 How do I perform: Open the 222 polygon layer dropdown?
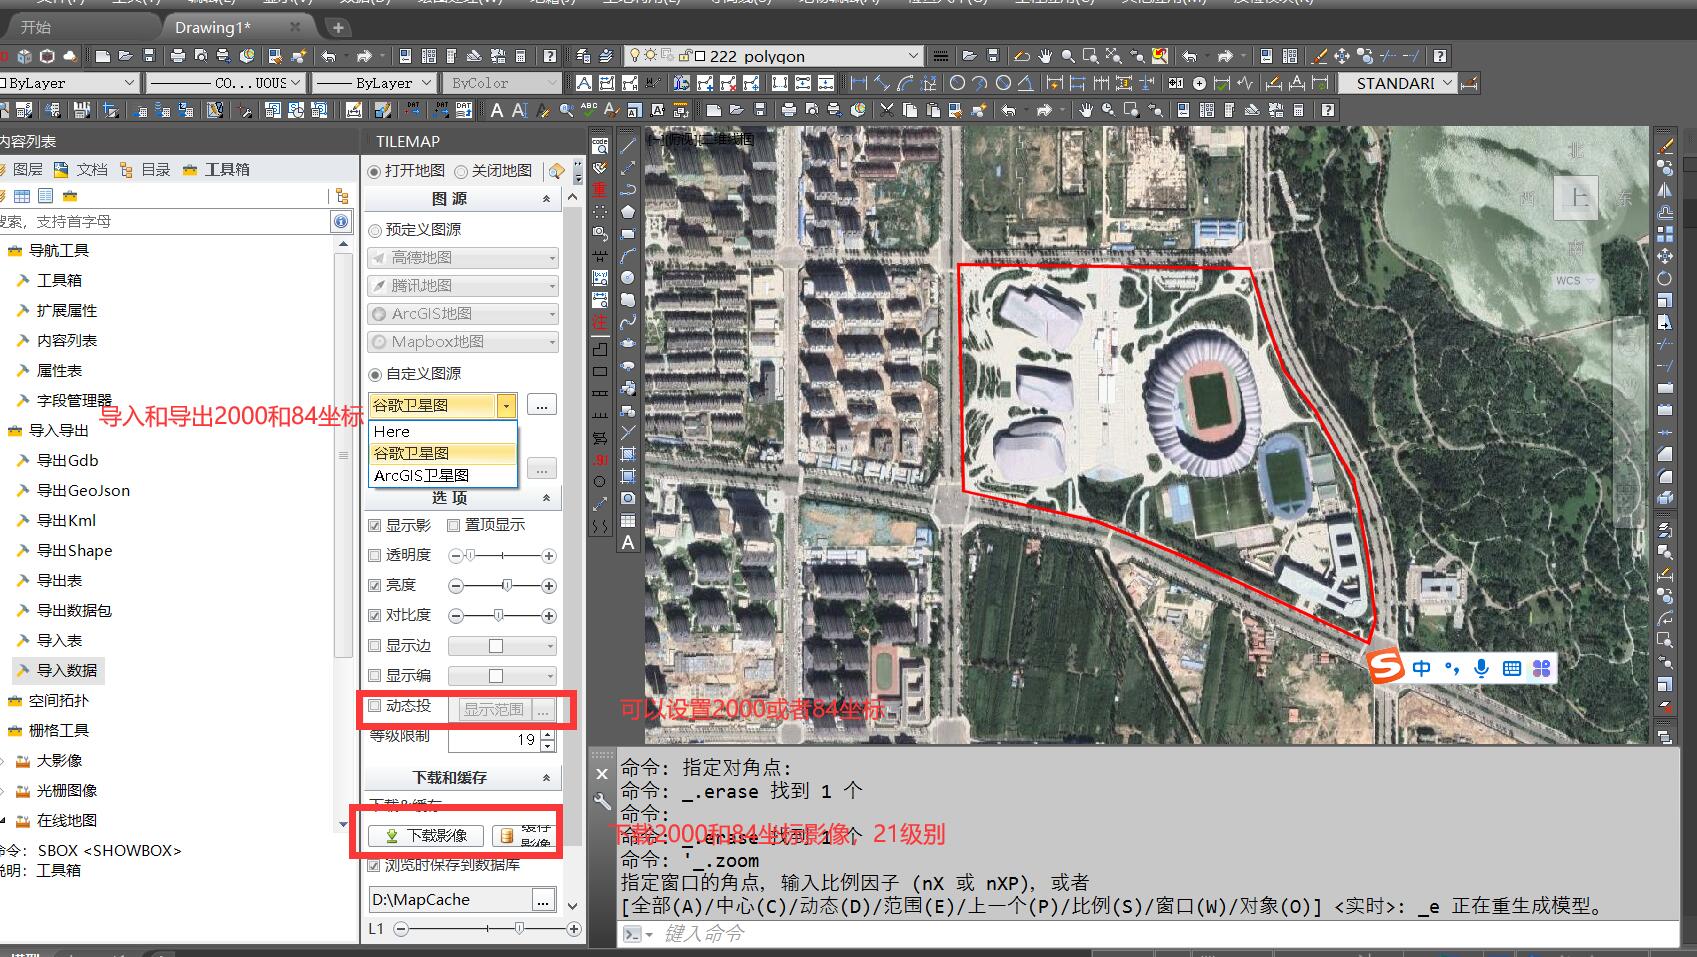point(913,56)
